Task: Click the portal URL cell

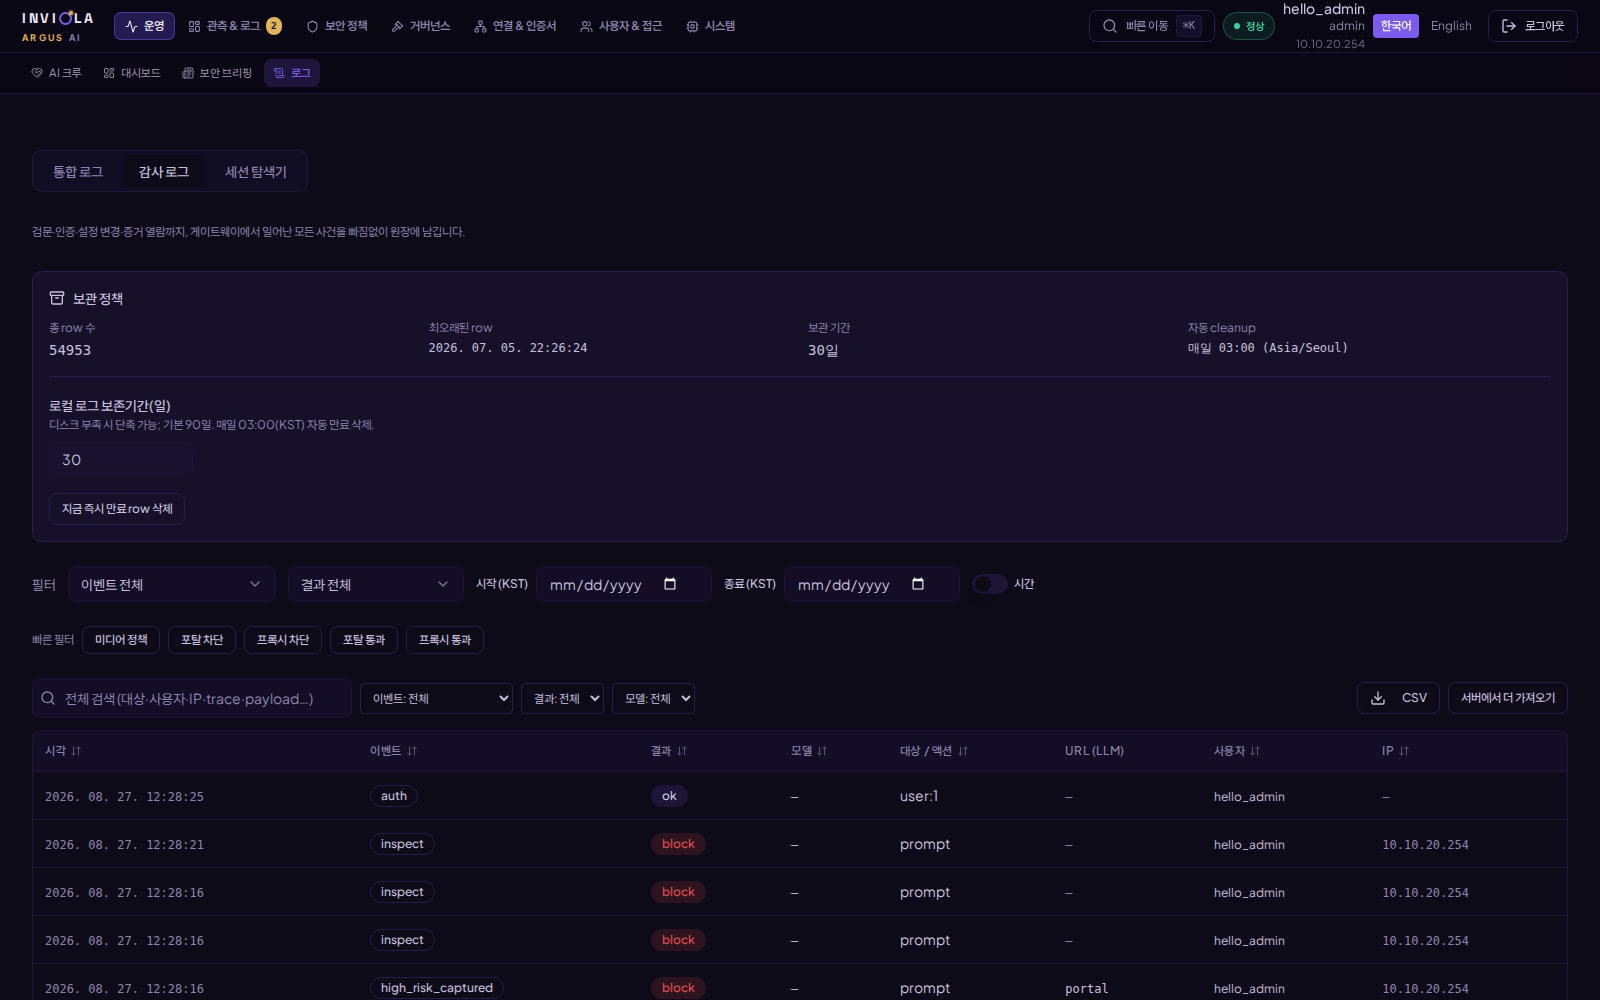Action: [1086, 988]
